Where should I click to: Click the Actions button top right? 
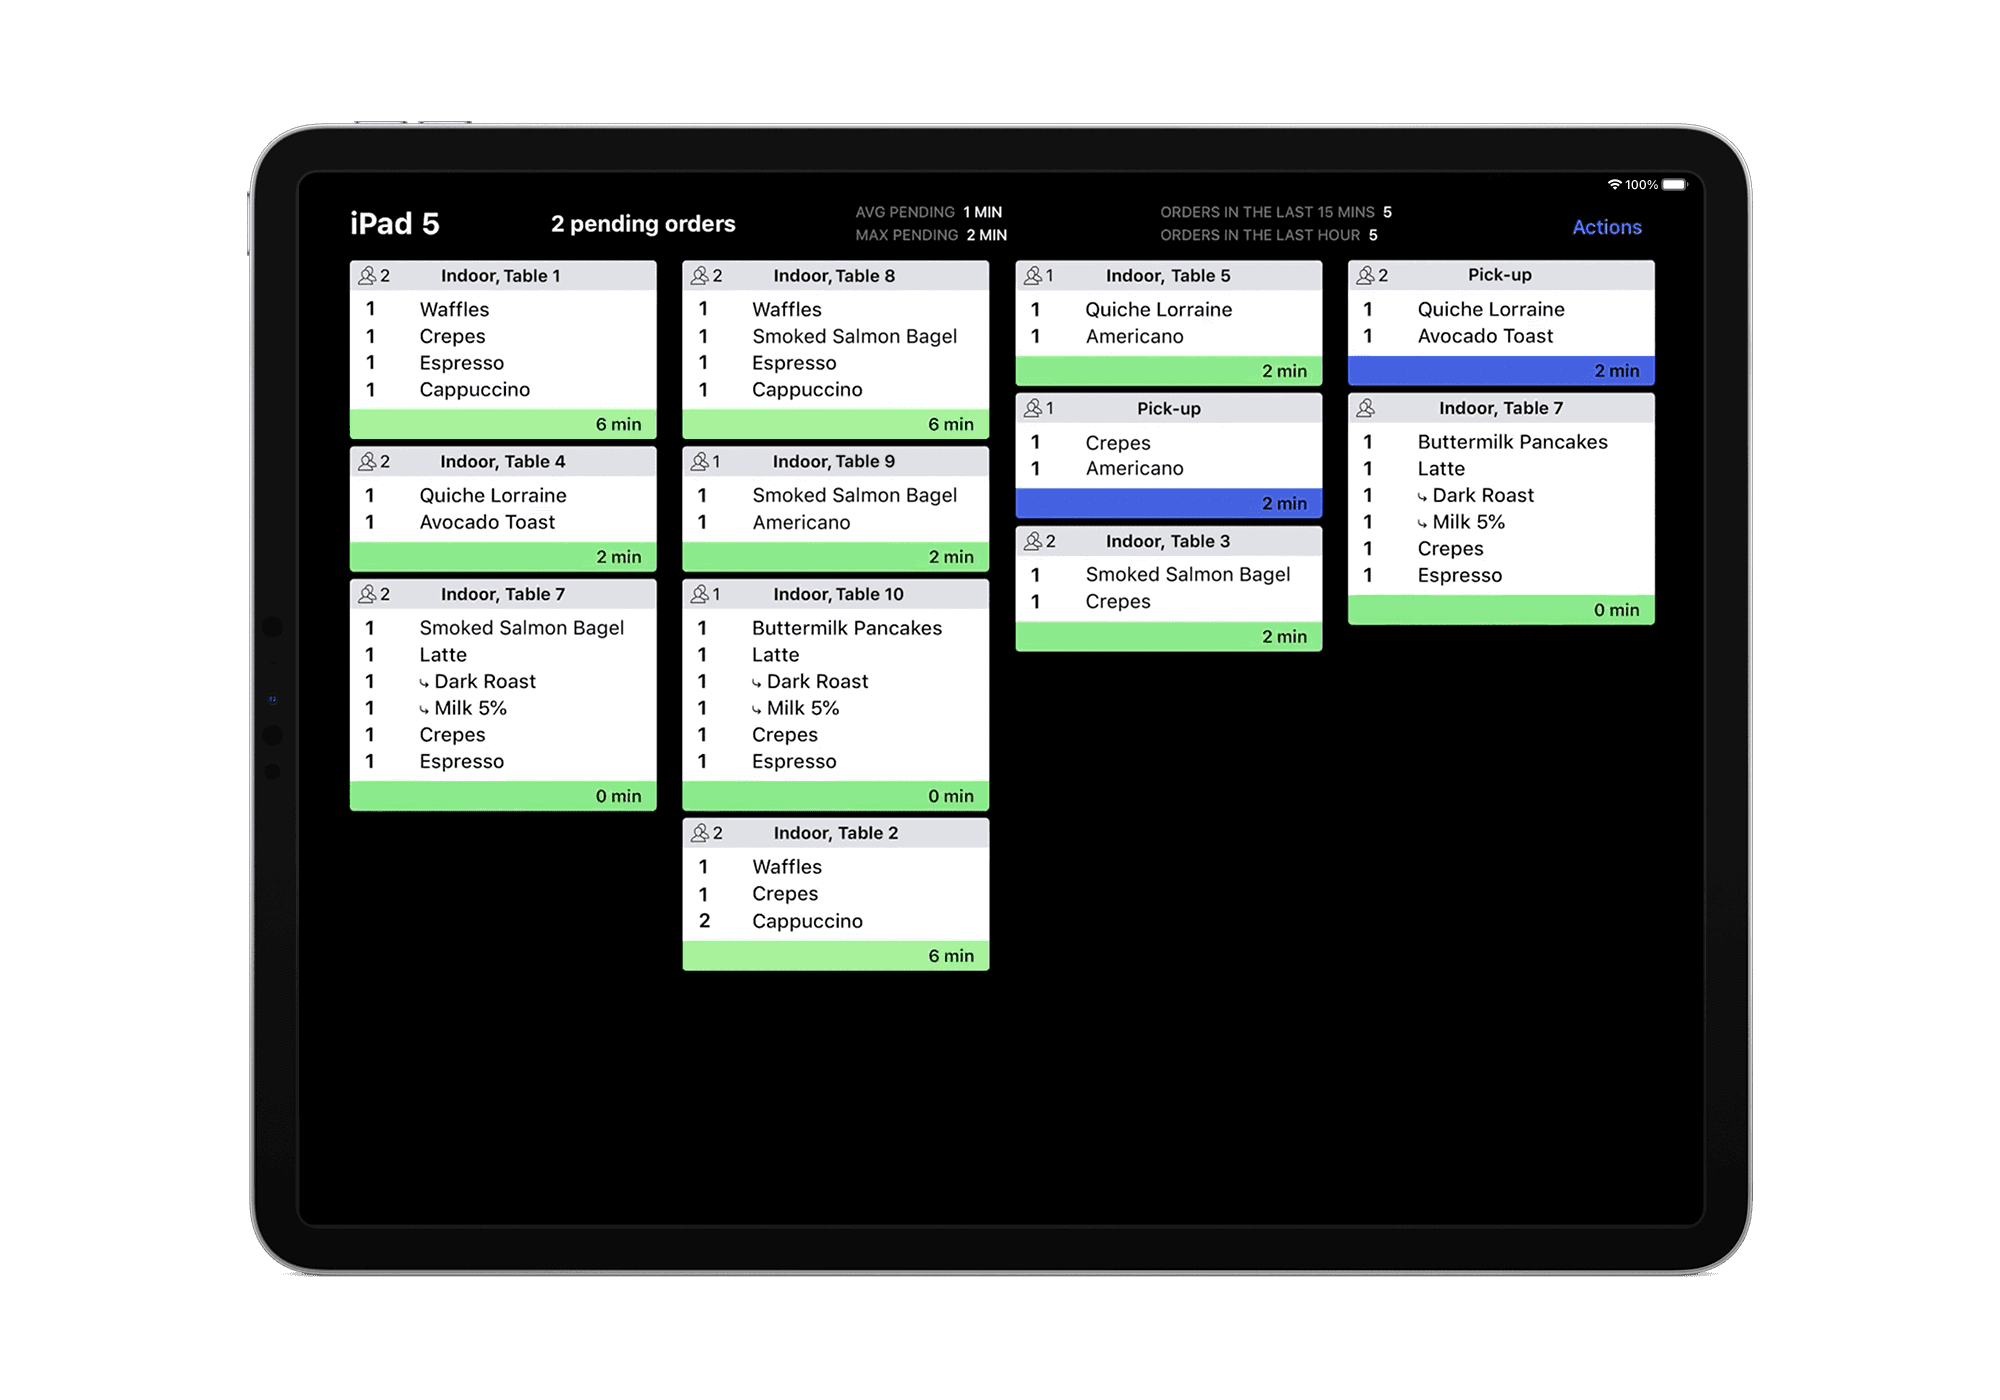point(1606,228)
